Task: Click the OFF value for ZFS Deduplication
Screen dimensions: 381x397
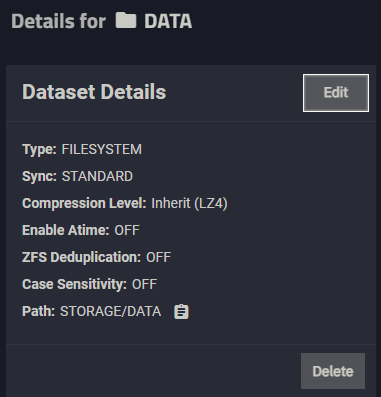Action: [x=159, y=257]
